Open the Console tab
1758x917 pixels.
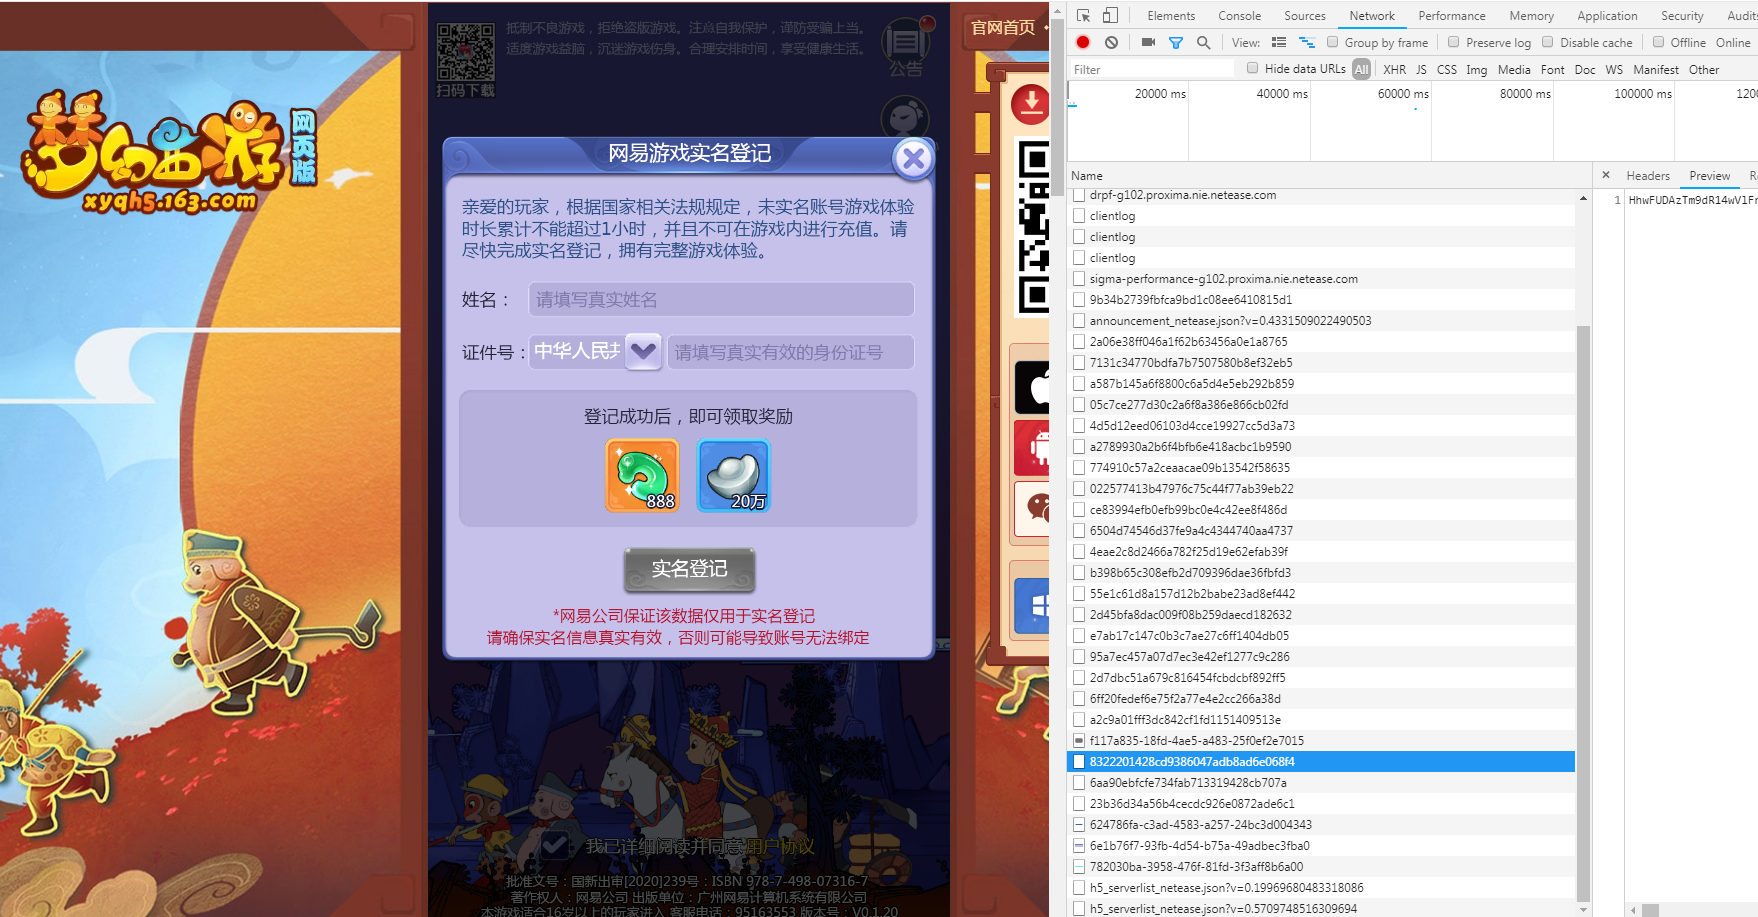coord(1240,16)
